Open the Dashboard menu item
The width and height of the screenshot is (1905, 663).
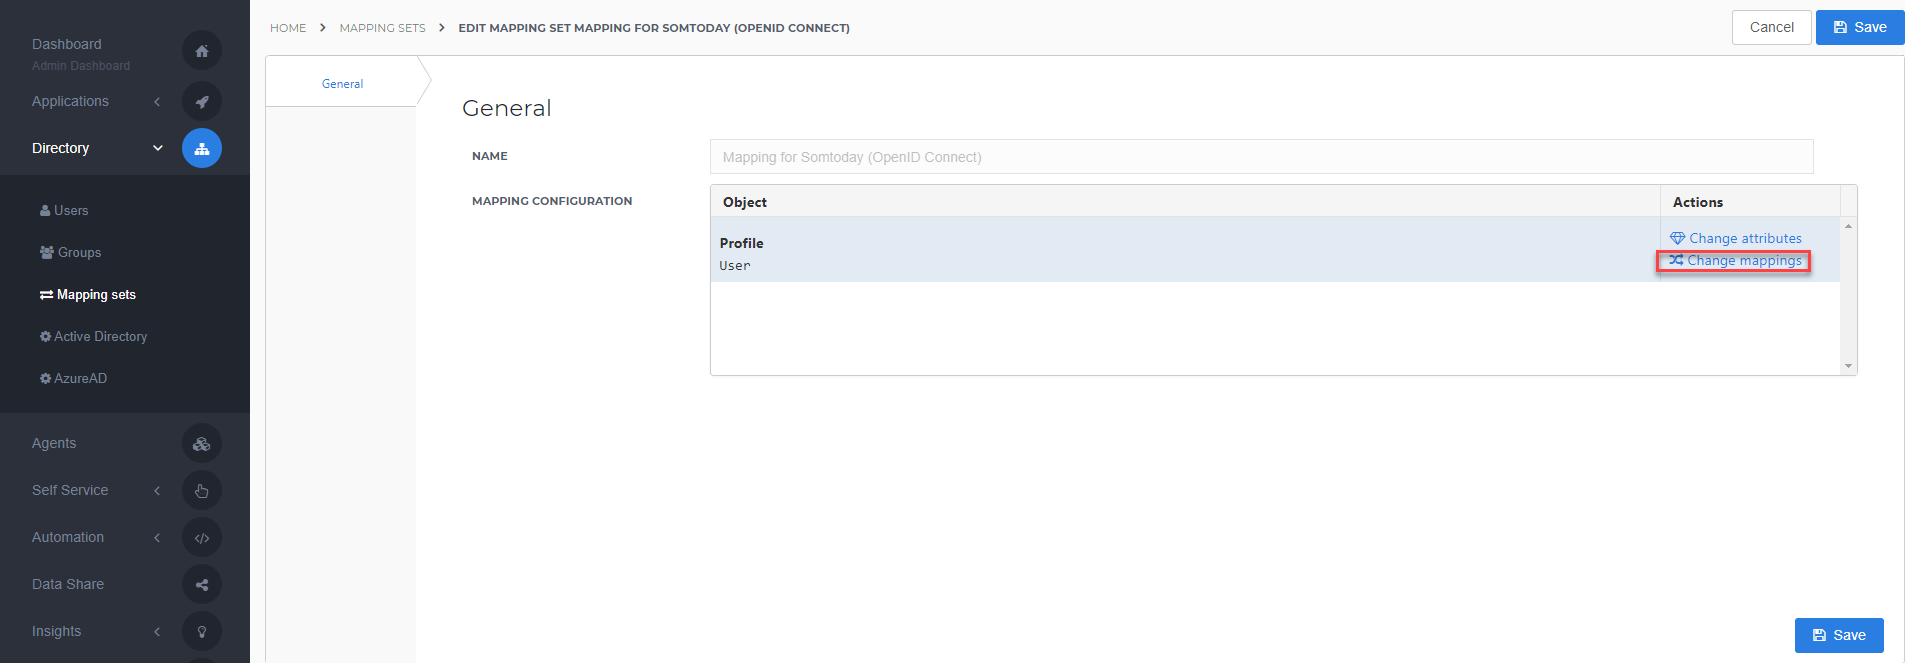pyautogui.click(x=67, y=44)
